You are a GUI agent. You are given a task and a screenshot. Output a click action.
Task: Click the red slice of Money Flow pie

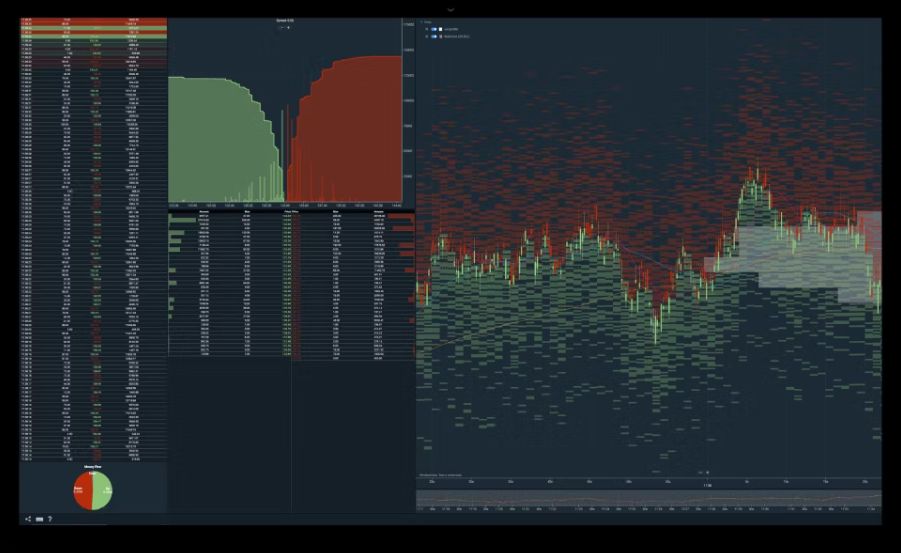pos(82,490)
